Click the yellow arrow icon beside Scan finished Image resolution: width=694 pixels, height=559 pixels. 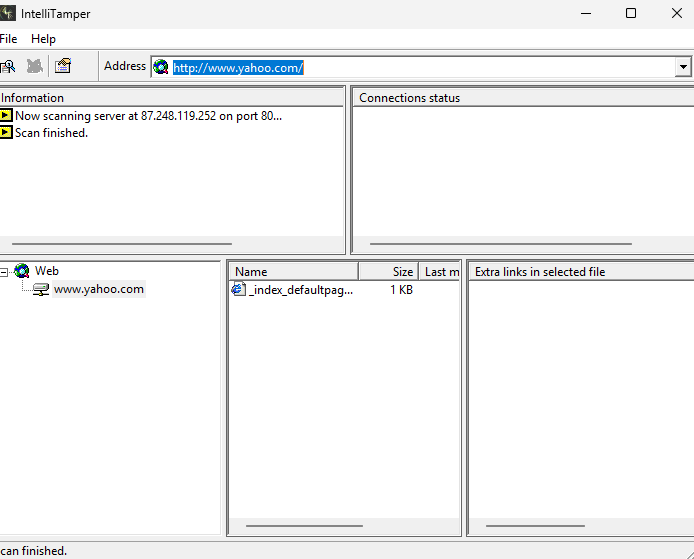pos(6,132)
